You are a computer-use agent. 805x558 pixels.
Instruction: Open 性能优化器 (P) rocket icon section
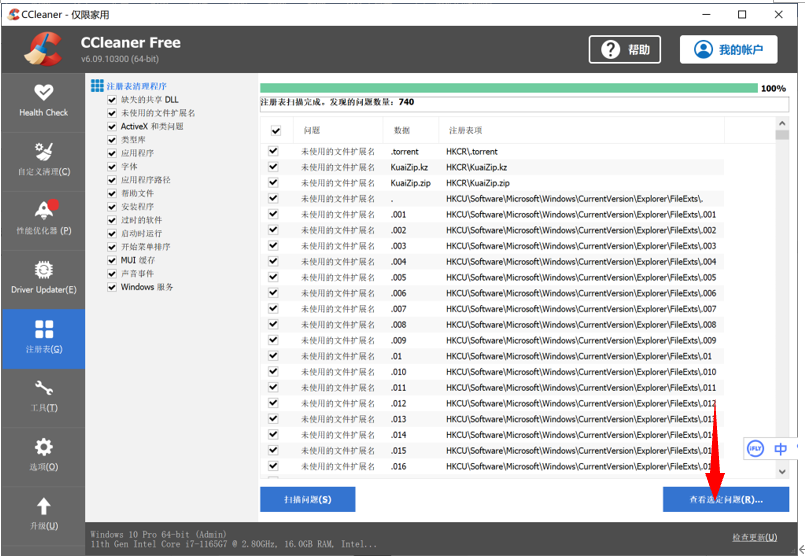[44, 220]
